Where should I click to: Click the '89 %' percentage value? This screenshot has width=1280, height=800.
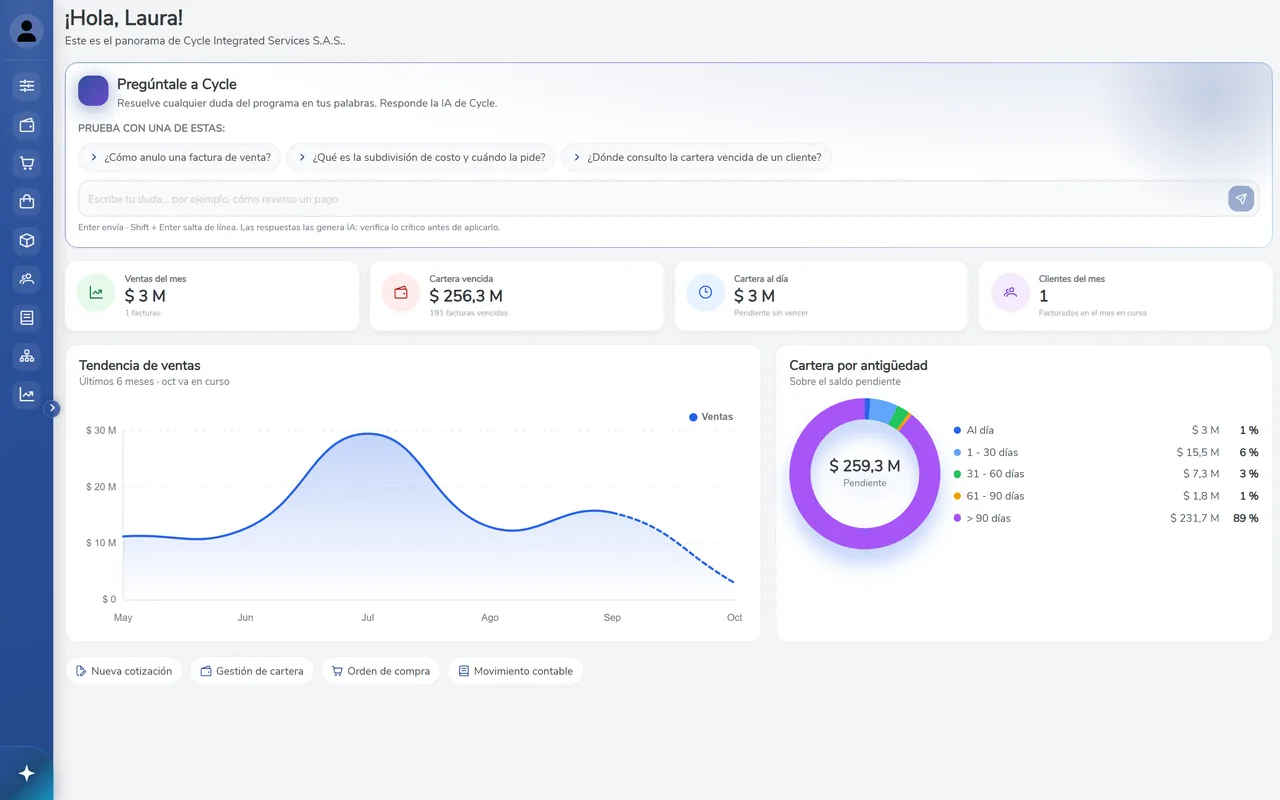coord(1246,518)
